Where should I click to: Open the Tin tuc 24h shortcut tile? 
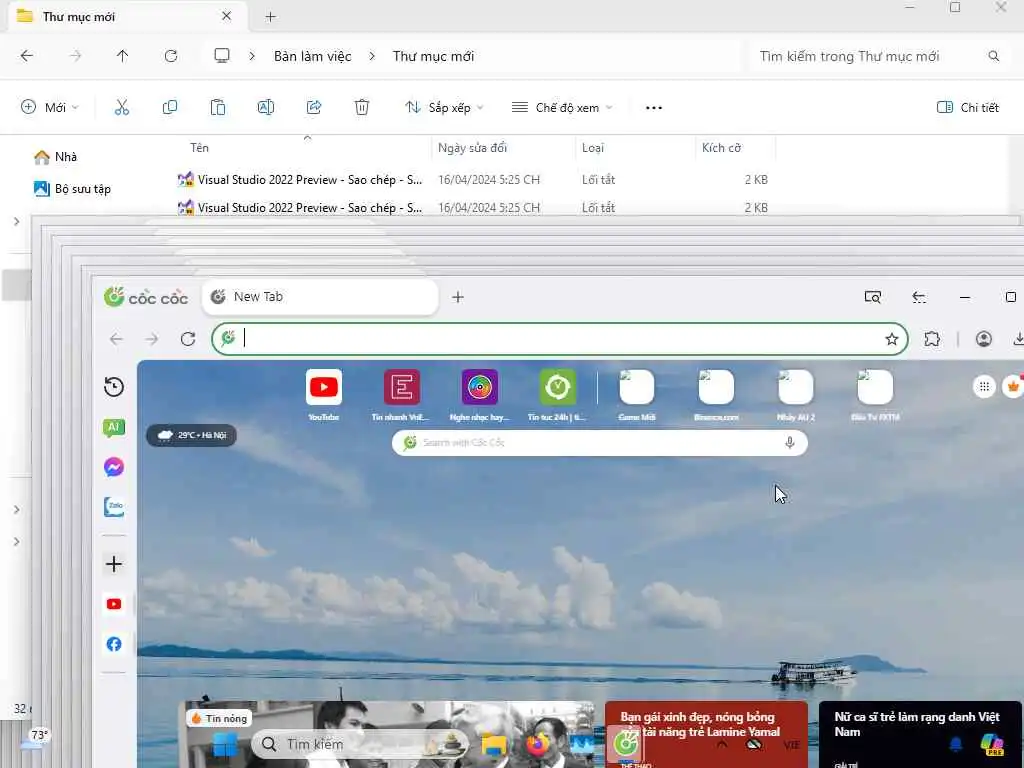557,394
